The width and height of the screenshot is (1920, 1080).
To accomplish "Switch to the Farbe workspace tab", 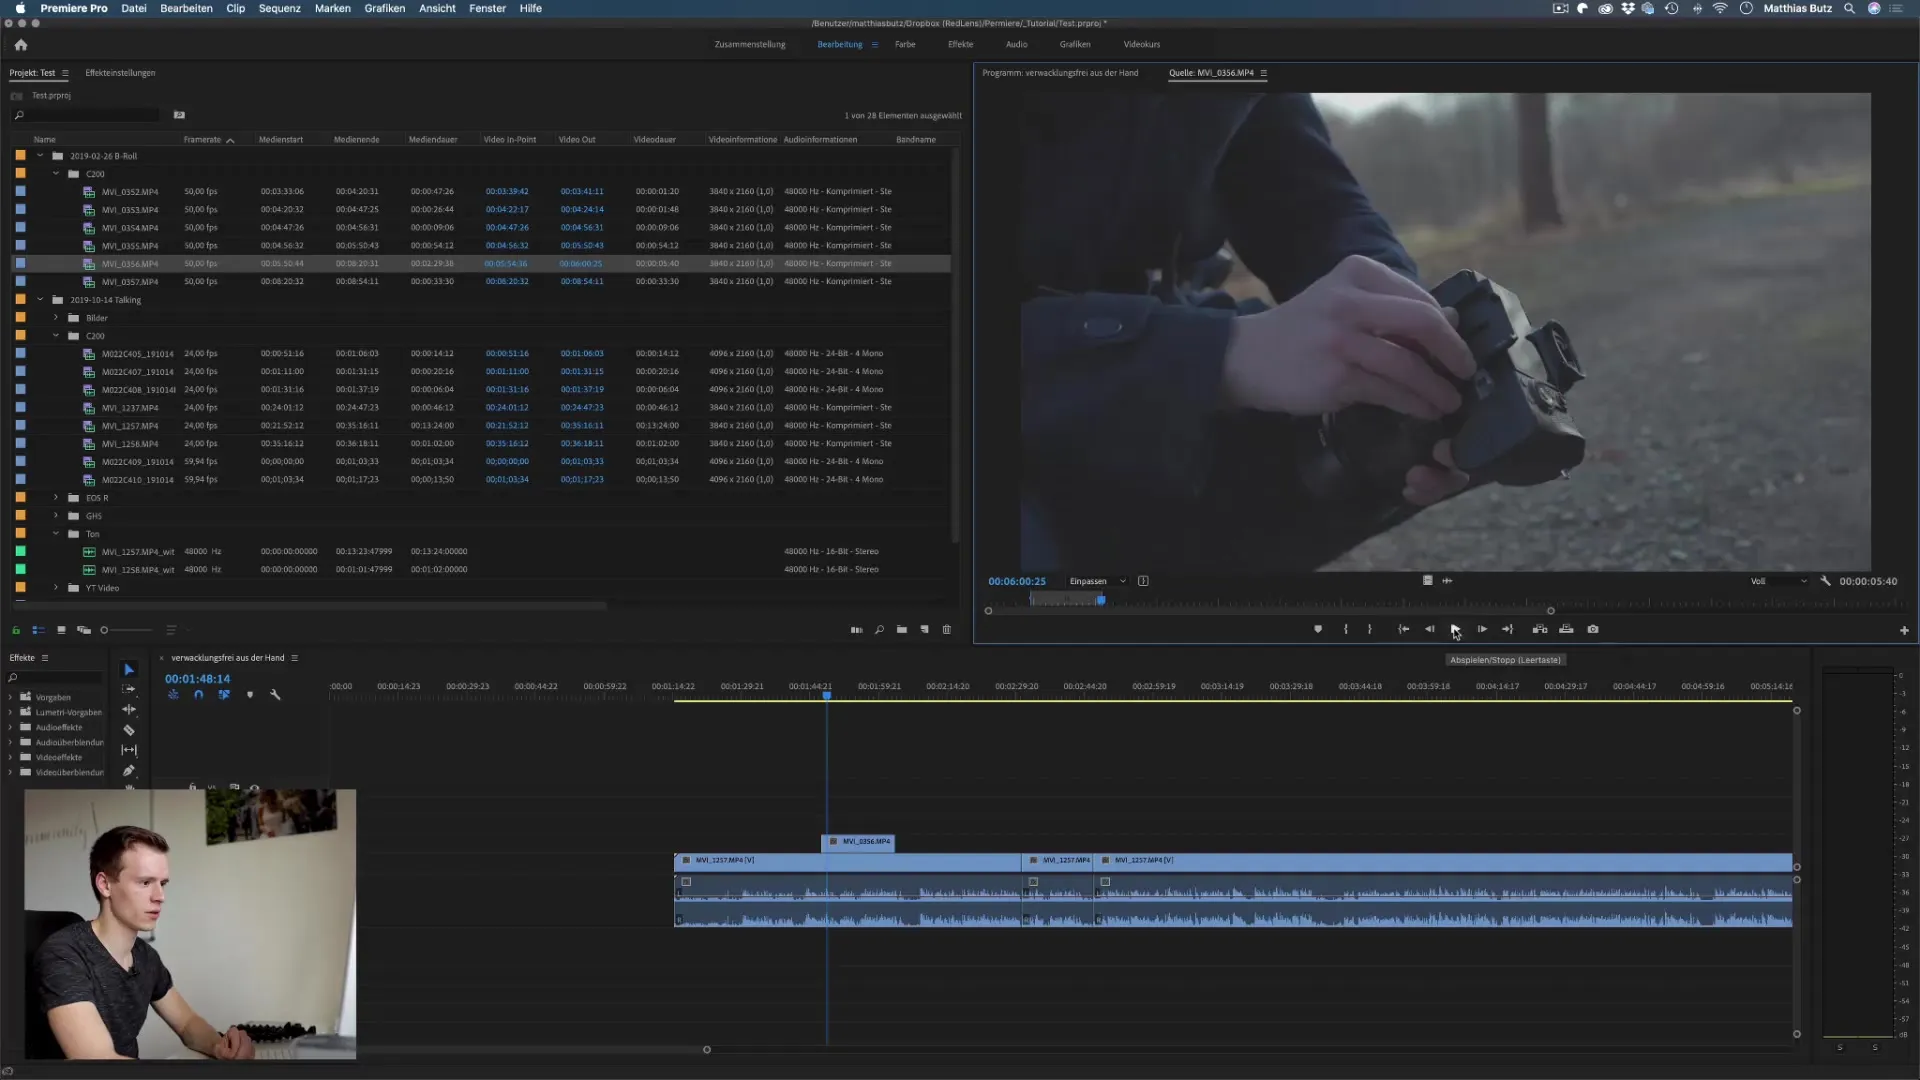I will pyautogui.click(x=905, y=45).
